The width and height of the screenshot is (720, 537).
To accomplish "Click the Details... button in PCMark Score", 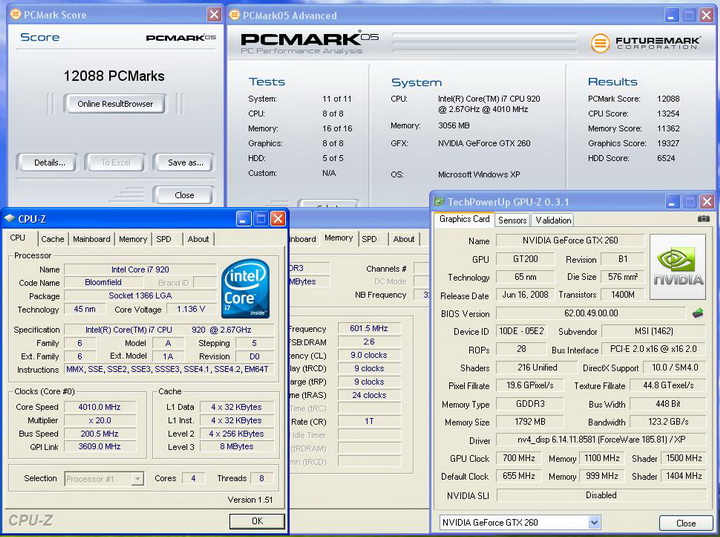I will point(49,162).
